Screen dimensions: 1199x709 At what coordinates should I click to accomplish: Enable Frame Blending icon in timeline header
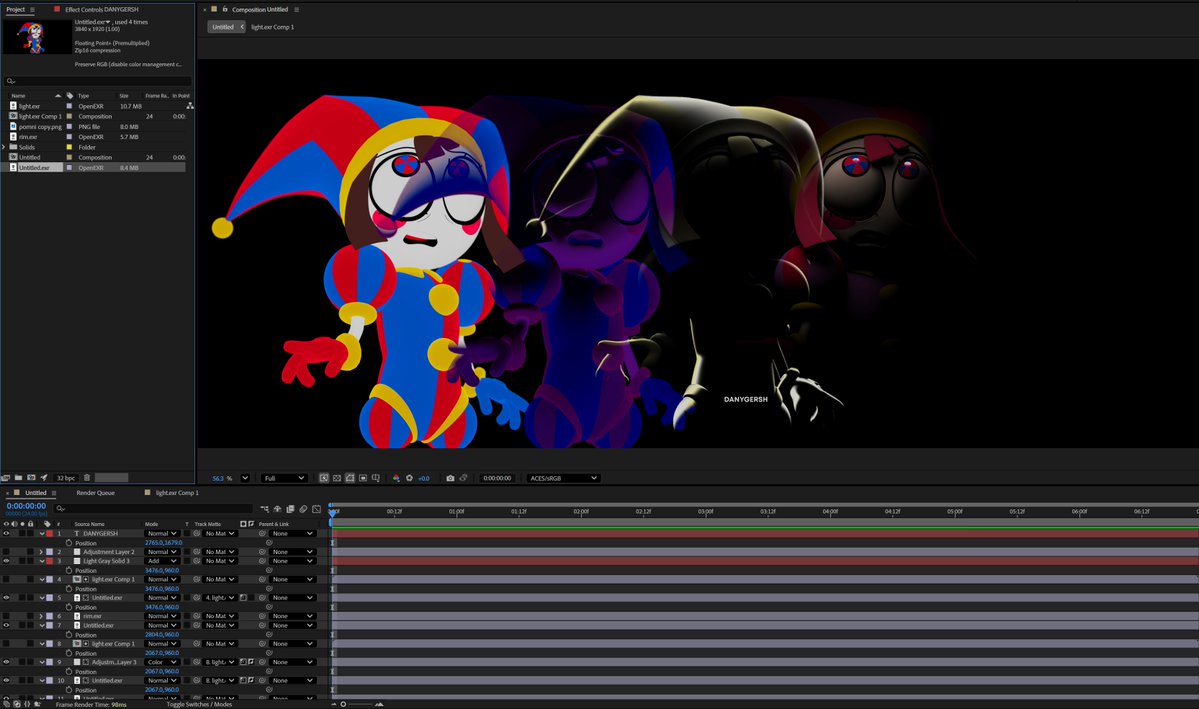pyautogui.click(x=291, y=509)
